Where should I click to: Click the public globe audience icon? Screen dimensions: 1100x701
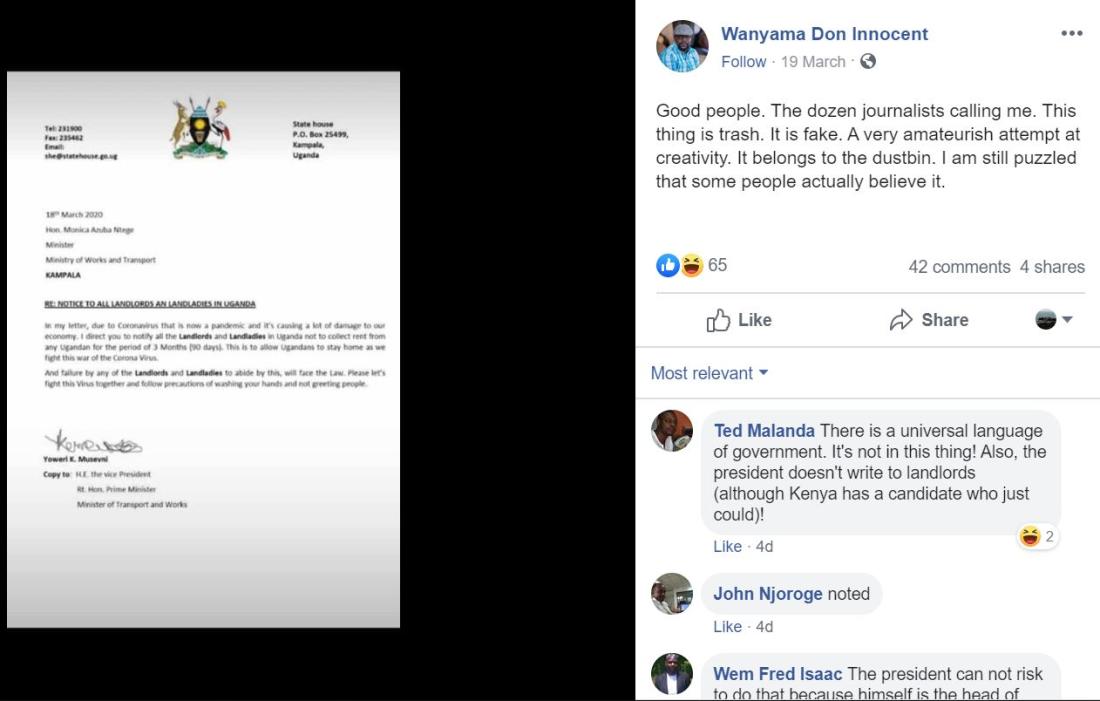pyautogui.click(x=868, y=62)
